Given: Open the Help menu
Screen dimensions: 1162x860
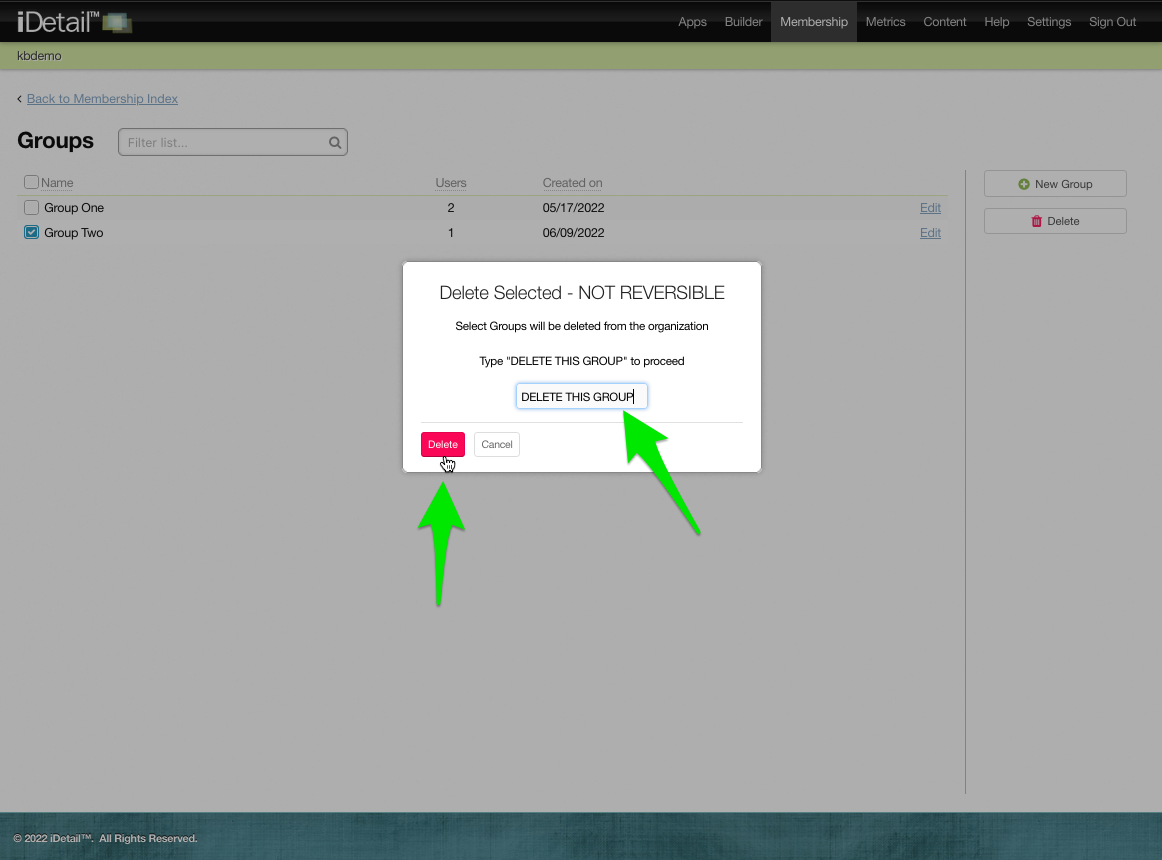Looking at the screenshot, I should (x=997, y=22).
